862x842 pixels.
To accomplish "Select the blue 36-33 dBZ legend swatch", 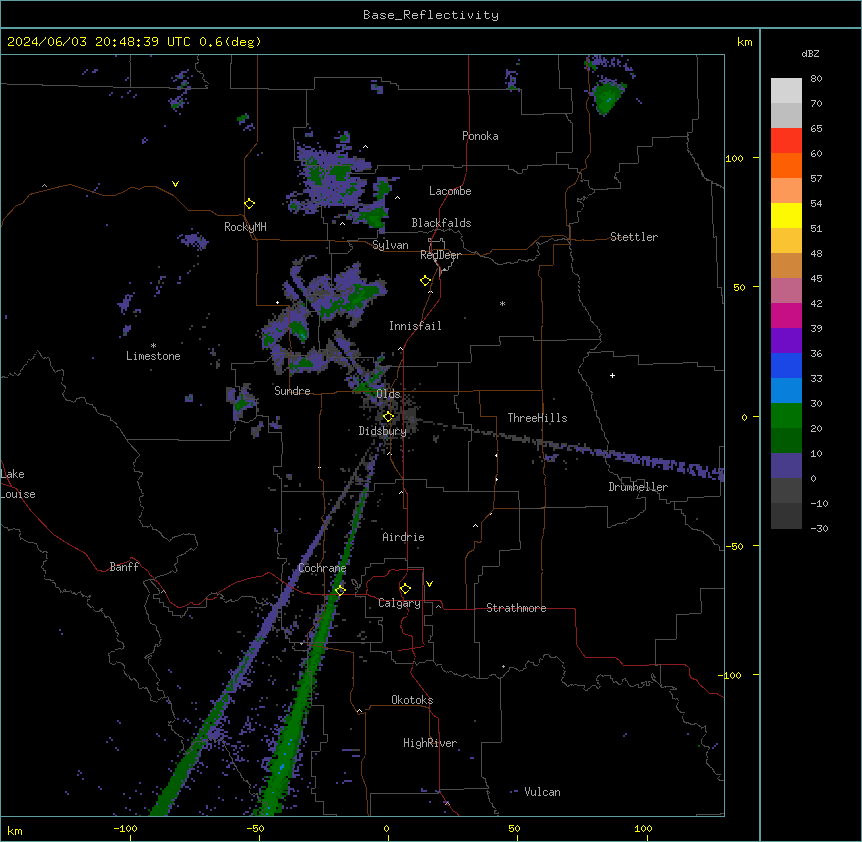I will [786, 365].
